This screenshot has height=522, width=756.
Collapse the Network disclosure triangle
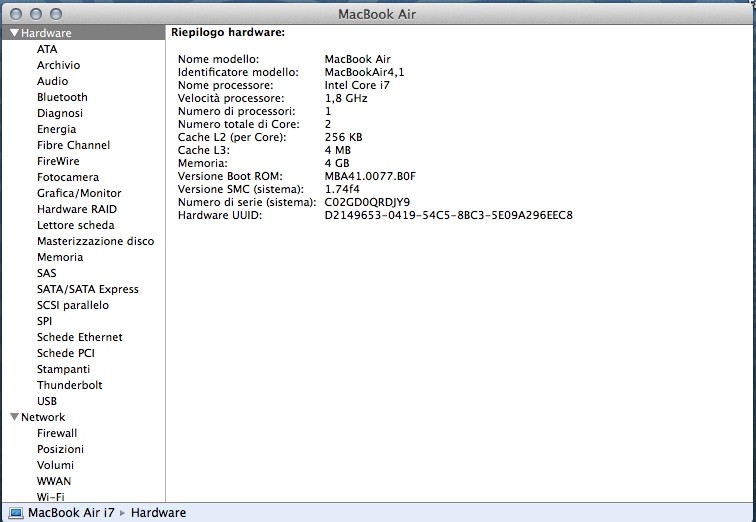(14, 417)
